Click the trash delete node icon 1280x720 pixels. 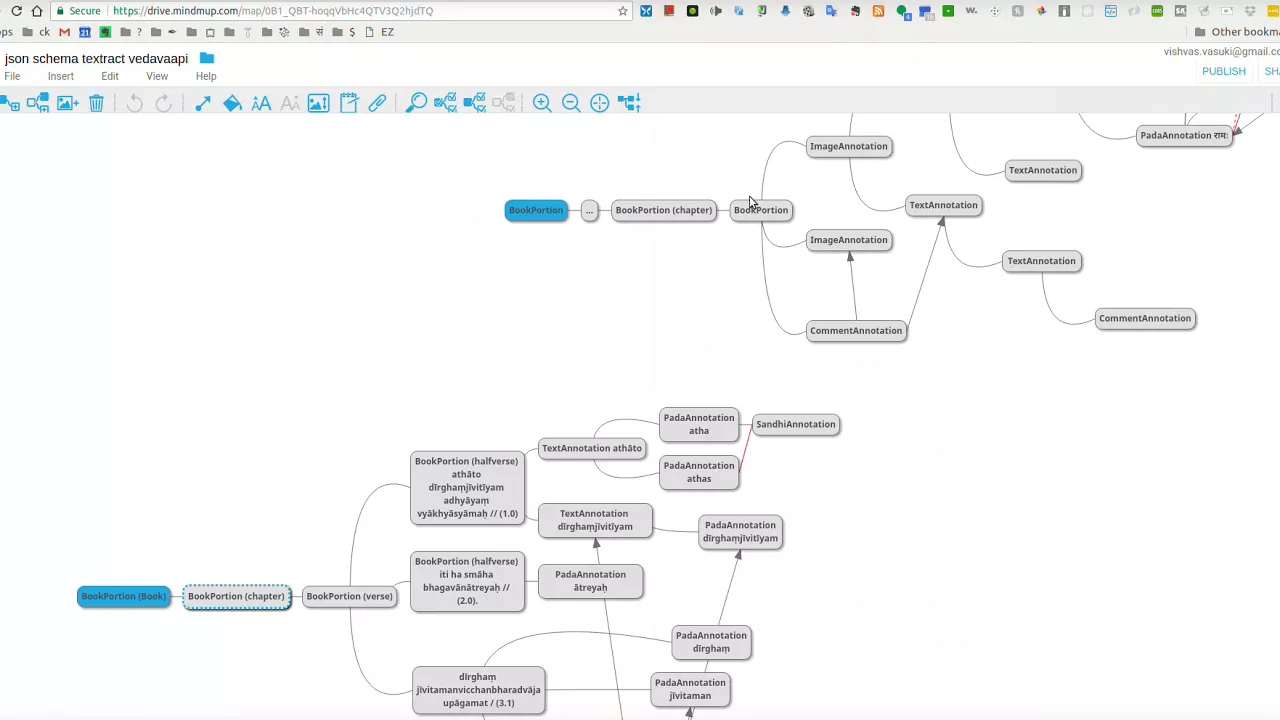(x=96, y=103)
